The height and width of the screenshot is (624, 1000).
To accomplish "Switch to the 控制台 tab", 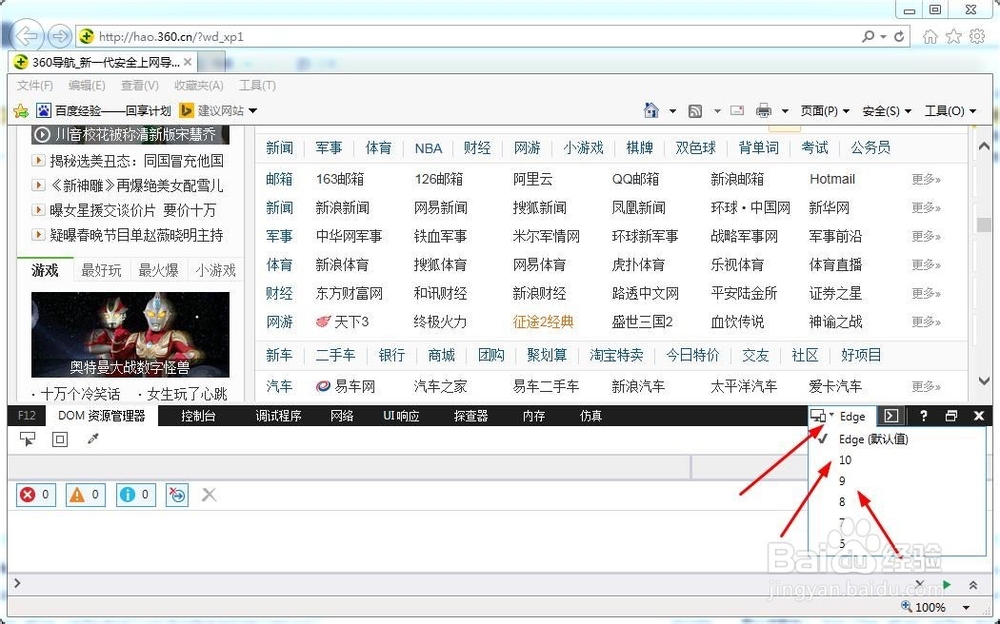I will tap(198, 416).
